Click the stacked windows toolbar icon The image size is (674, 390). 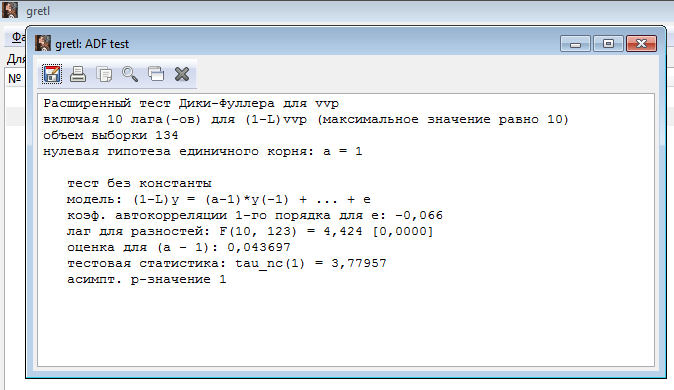(156, 74)
